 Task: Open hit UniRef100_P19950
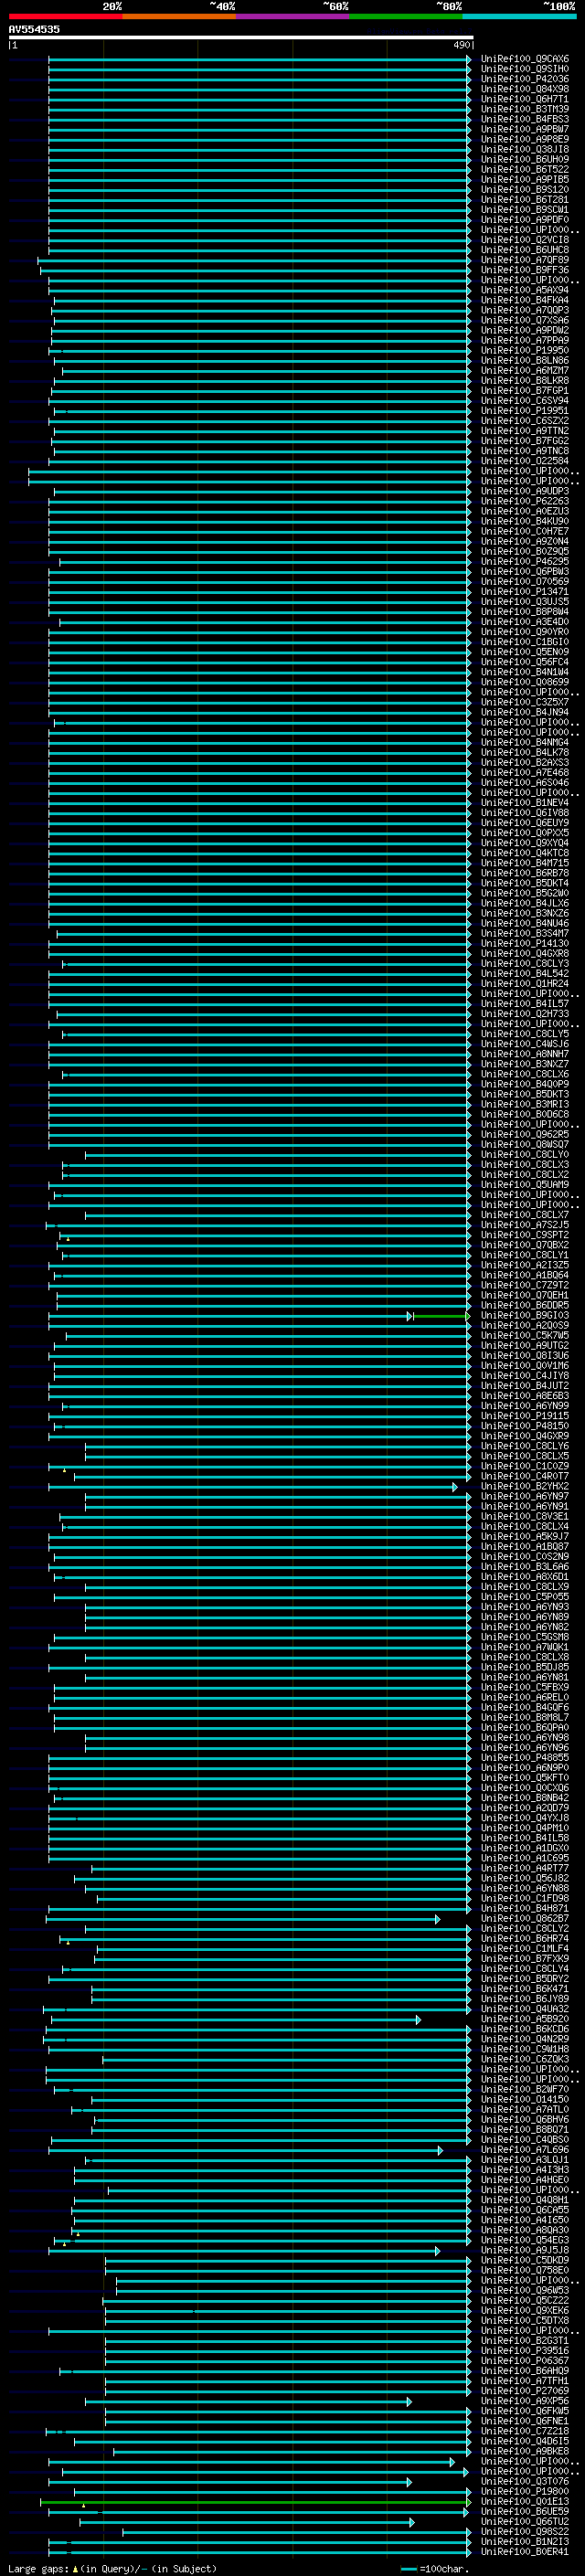525,350
